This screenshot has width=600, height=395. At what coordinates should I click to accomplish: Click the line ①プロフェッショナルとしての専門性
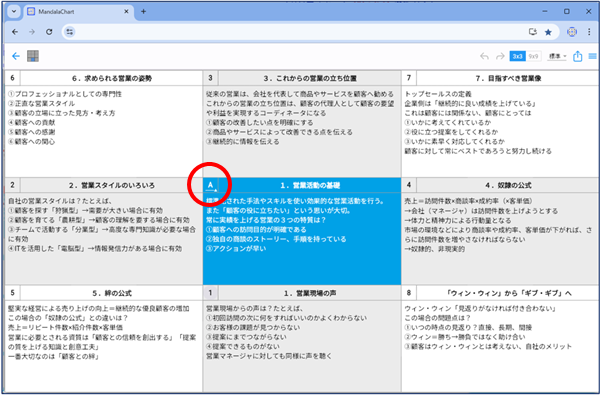tap(65, 94)
